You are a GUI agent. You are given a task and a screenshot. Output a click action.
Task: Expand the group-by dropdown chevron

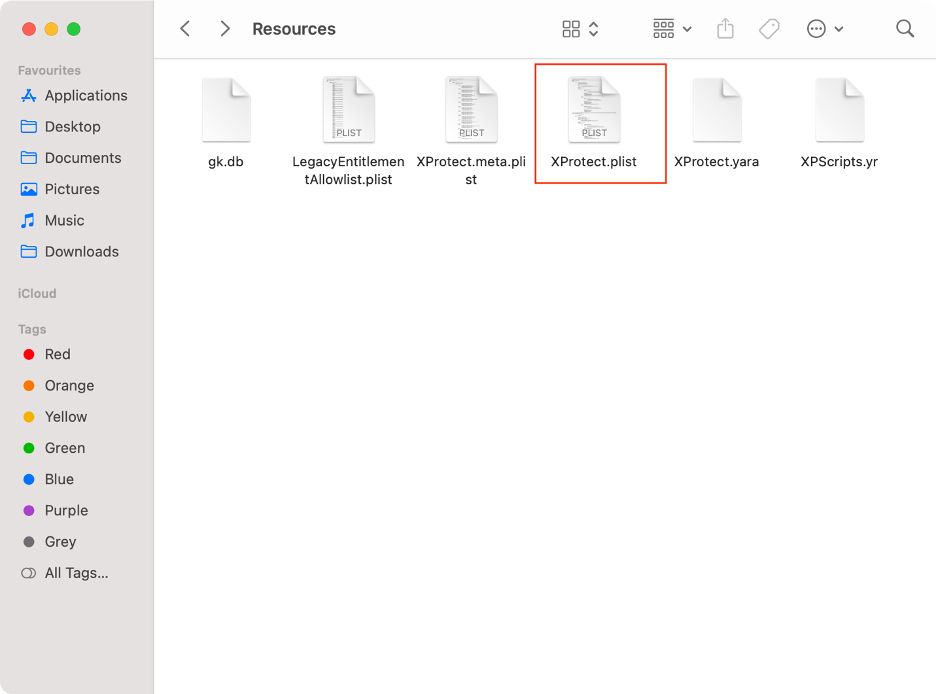[687, 29]
